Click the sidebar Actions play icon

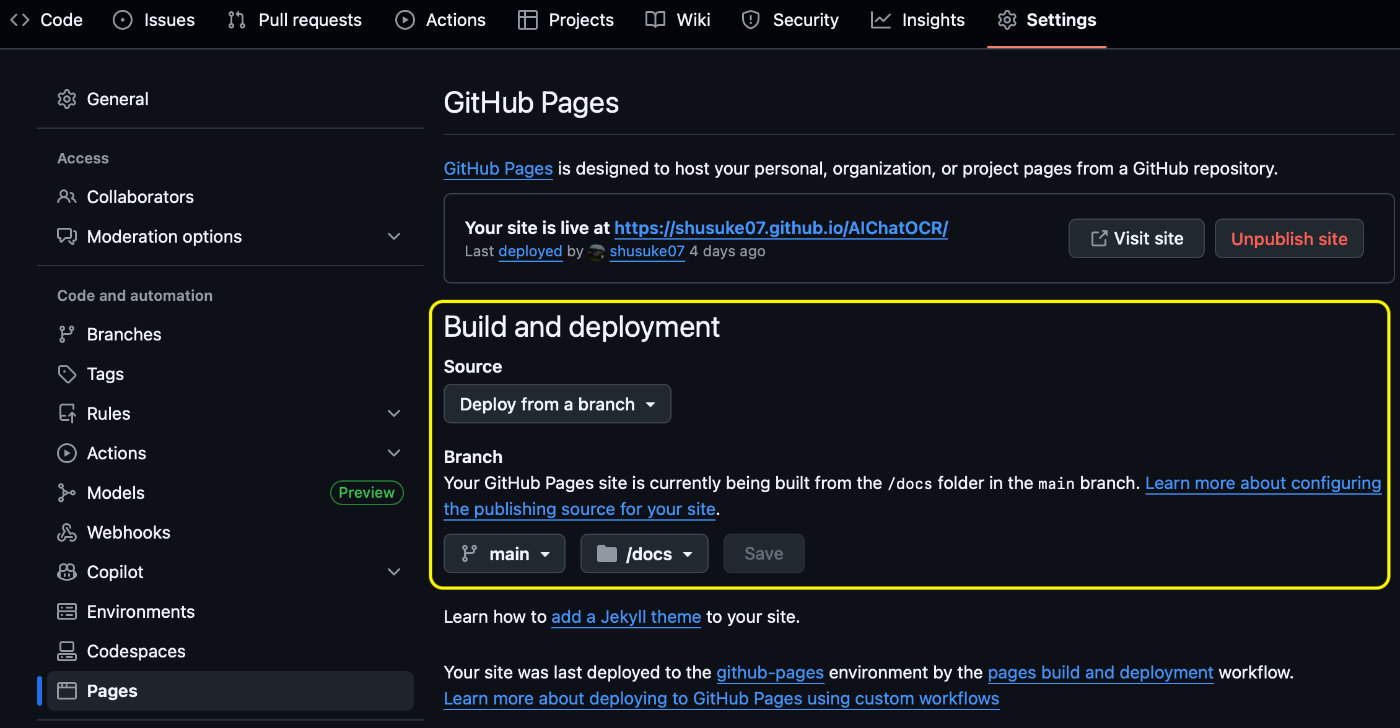pos(67,453)
